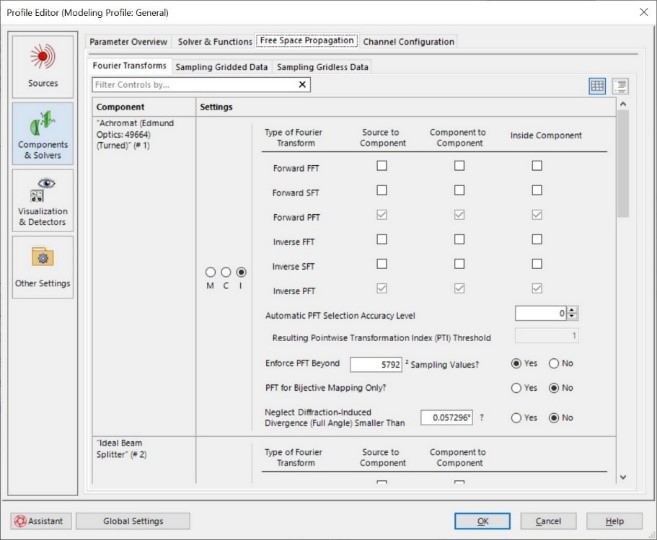
Task: Switch to Channel Configuration tab
Action: point(408,42)
